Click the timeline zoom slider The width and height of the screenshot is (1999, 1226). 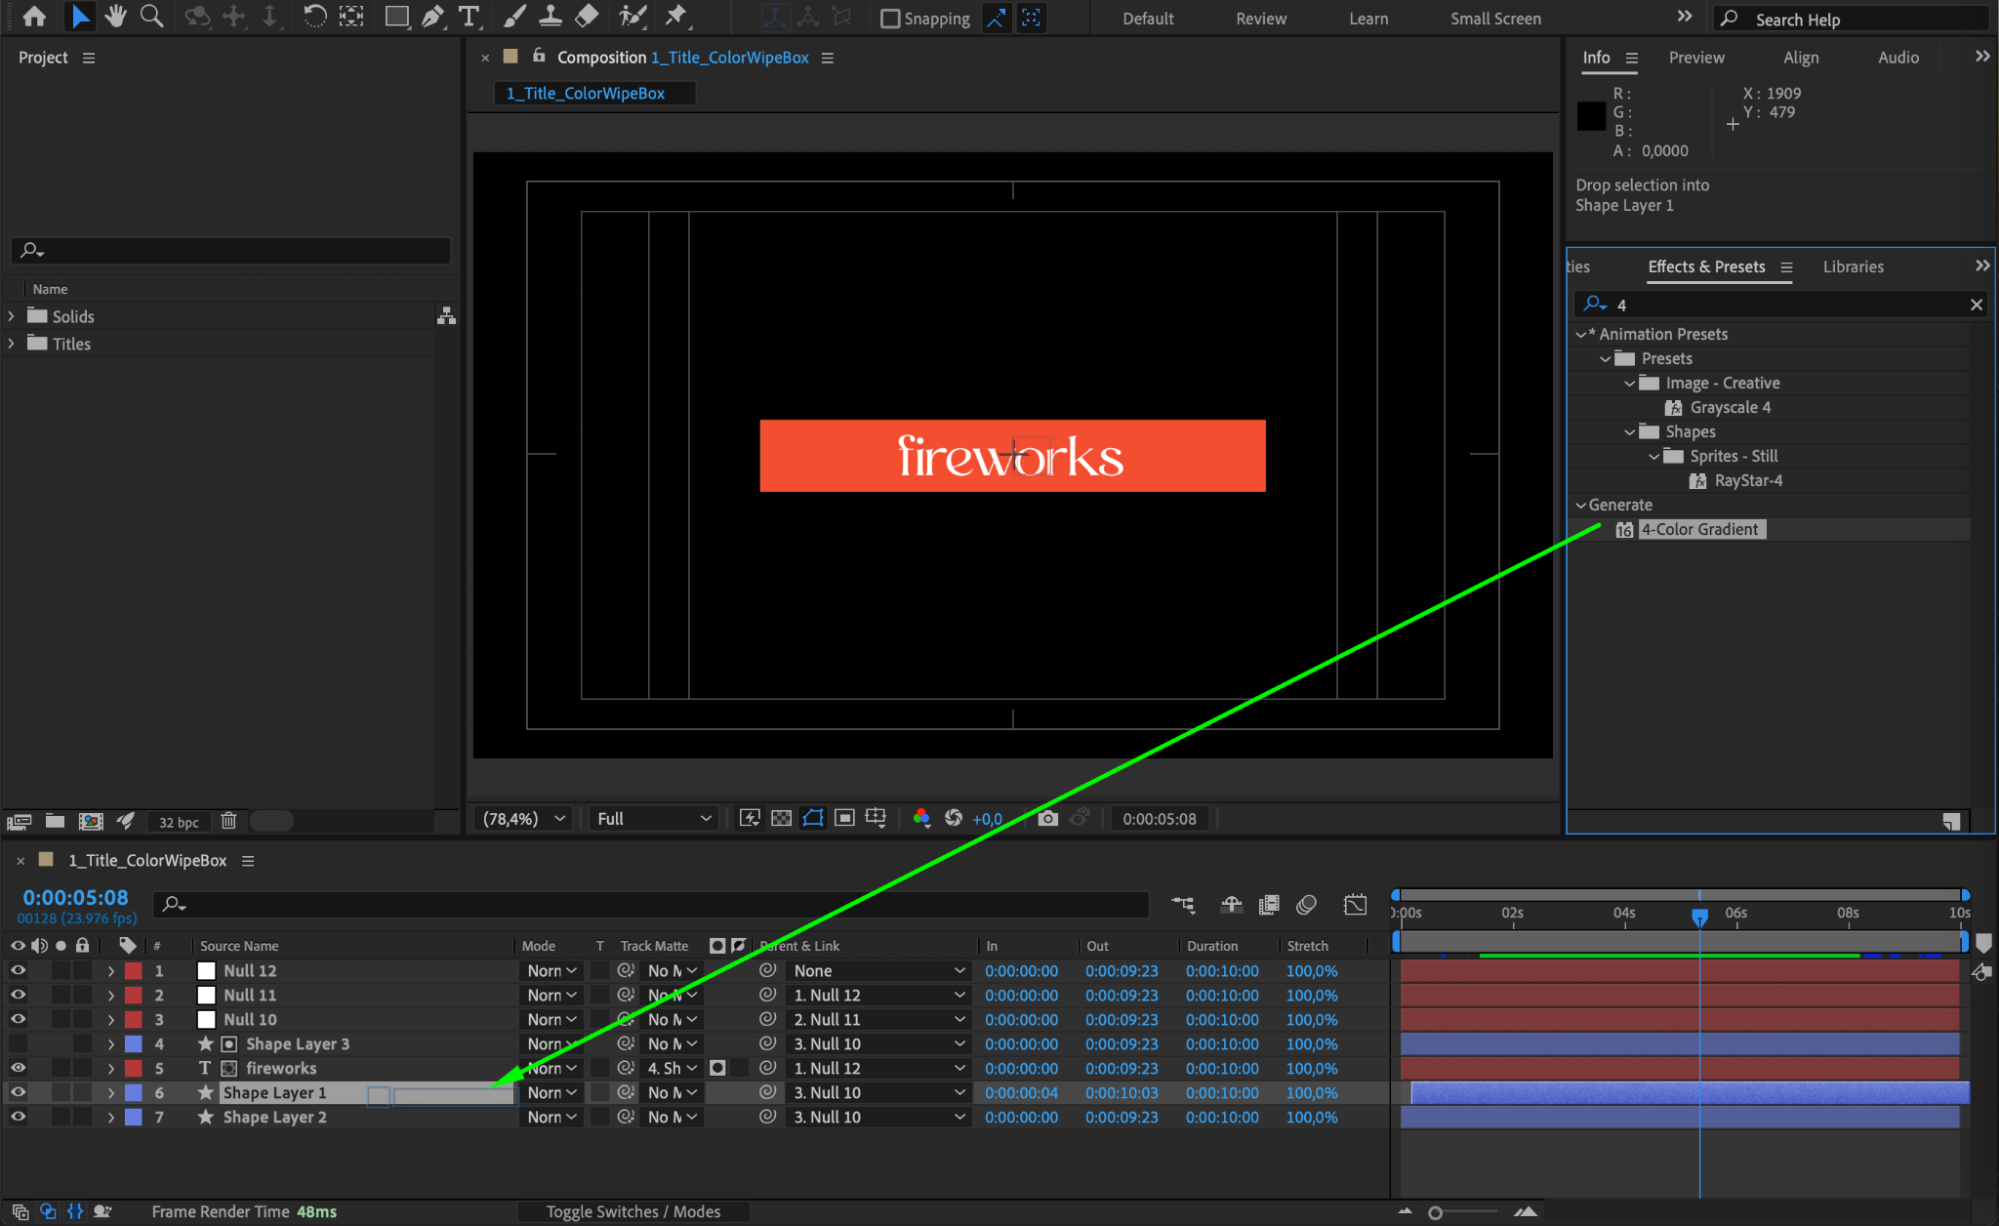tap(1435, 1213)
